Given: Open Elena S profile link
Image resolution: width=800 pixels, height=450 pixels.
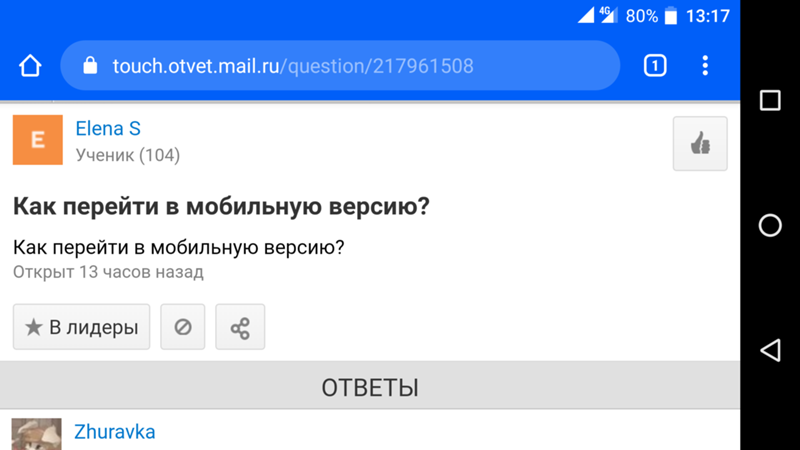Looking at the screenshot, I should 108,129.
